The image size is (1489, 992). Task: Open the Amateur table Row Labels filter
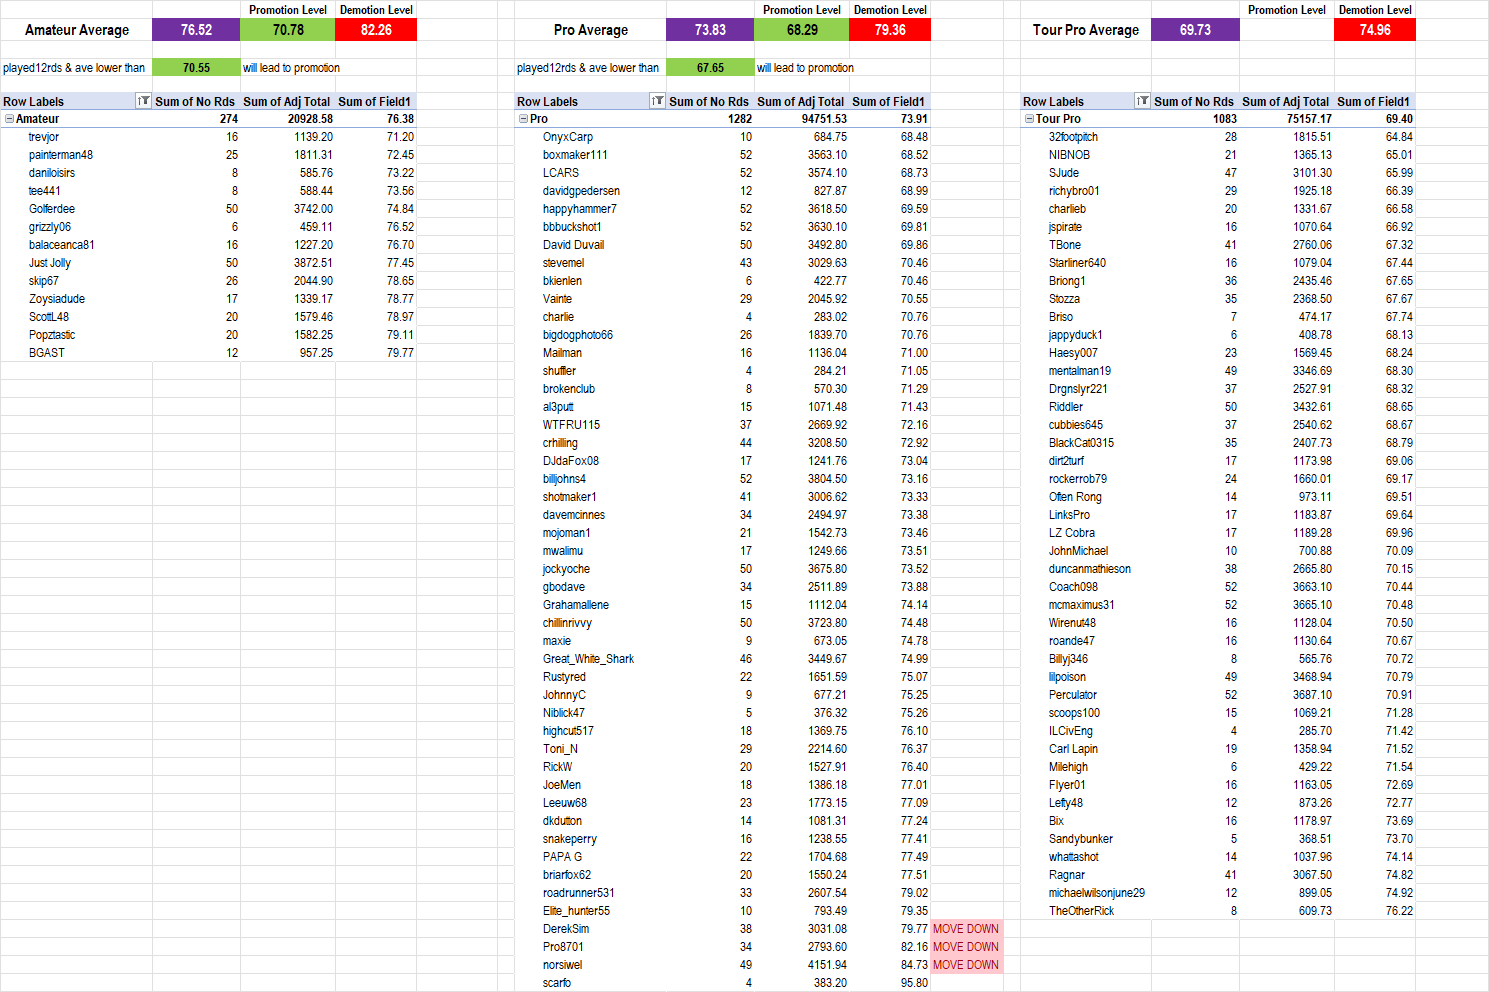coord(143,101)
